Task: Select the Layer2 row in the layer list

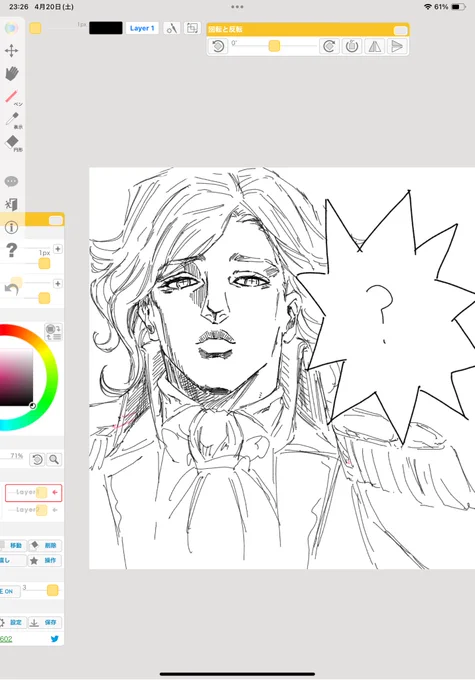Action: point(33,510)
